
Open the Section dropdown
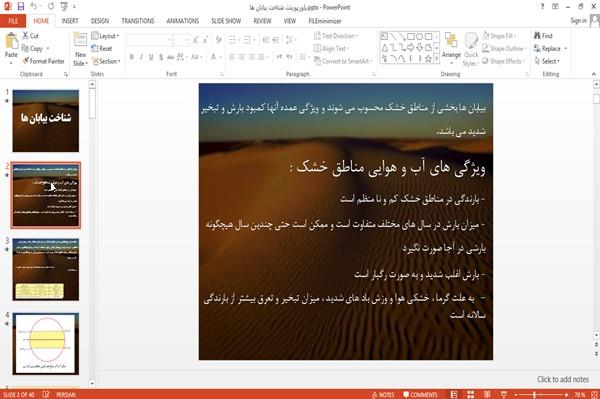106,61
